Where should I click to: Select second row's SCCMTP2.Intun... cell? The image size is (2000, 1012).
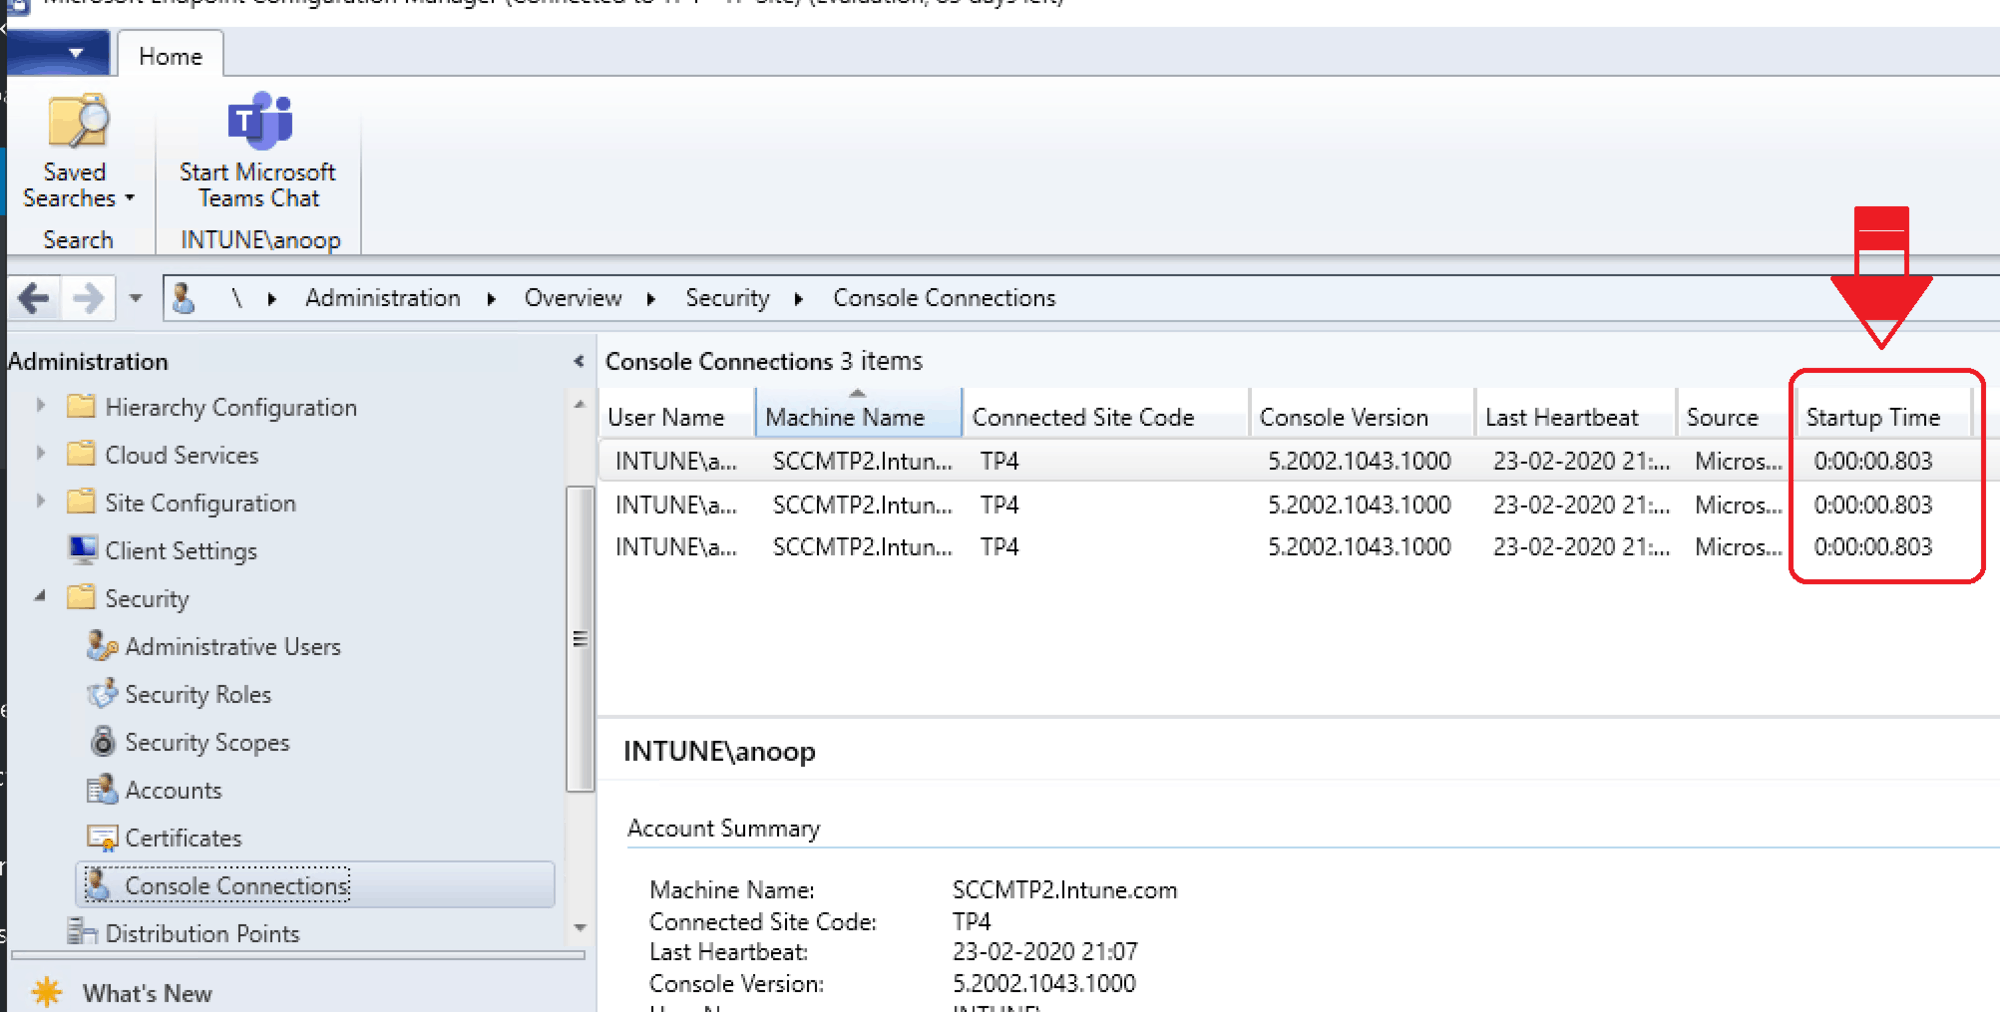(862, 505)
